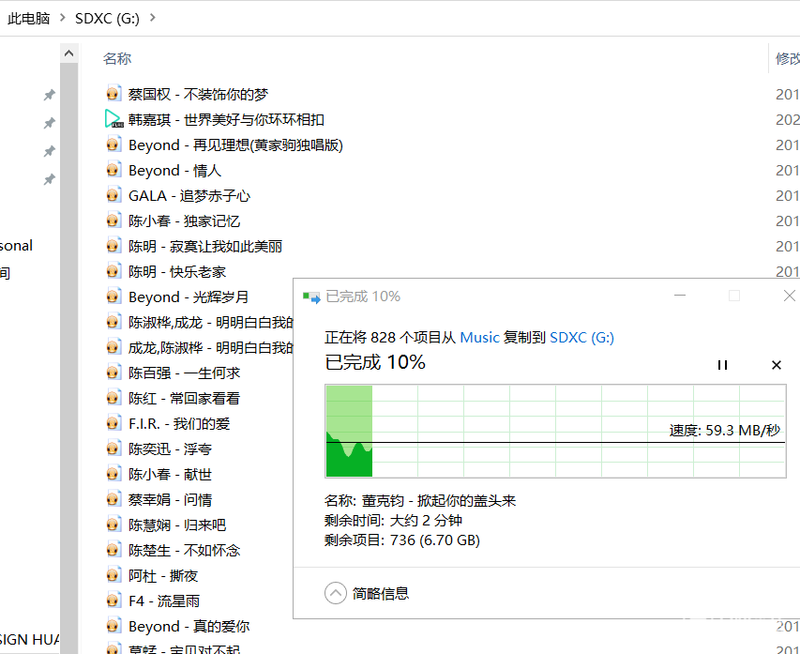Viewport: 800px width, 654px height.
Task: Minimize the copy progress dialog
Action: [680, 295]
